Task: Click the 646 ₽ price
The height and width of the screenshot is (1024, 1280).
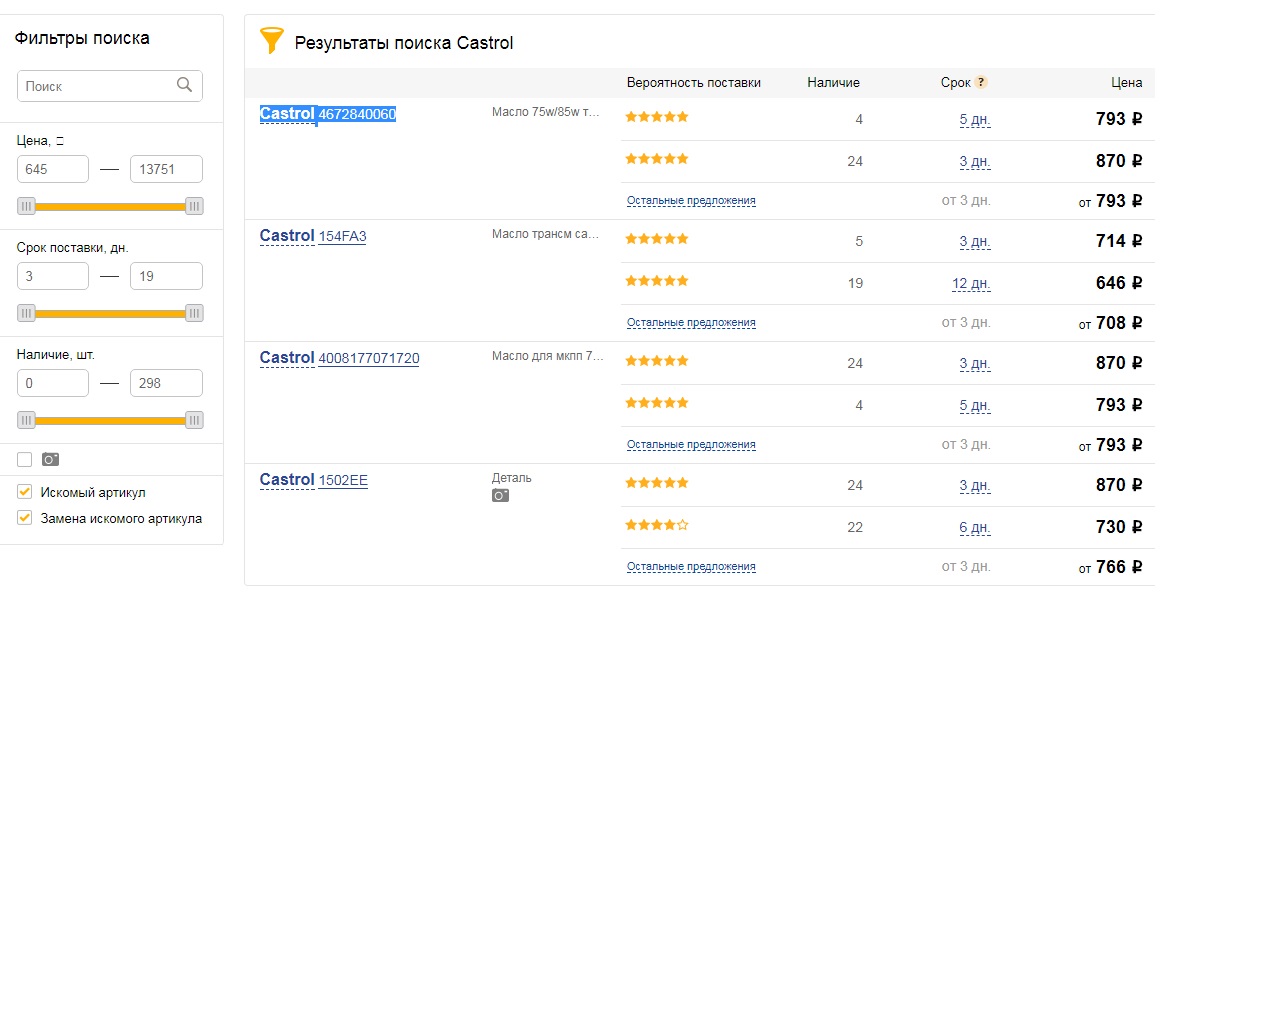Action: pyautogui.click(x=1119, y=283)
